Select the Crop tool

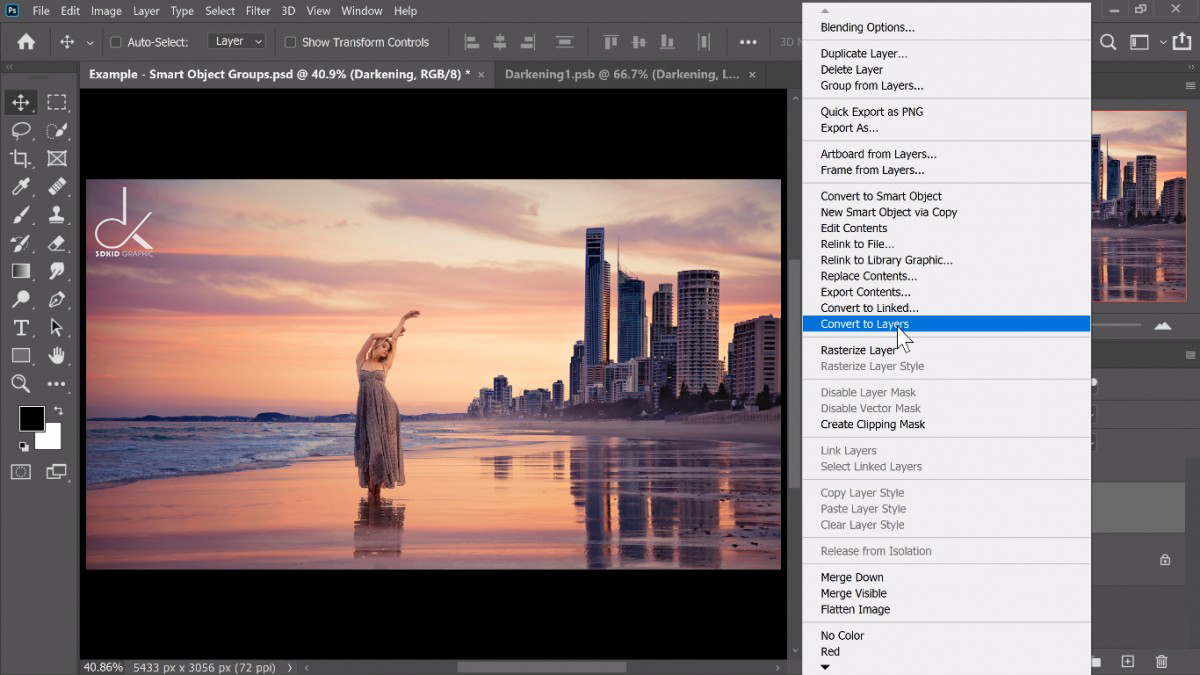coord(22,158)
